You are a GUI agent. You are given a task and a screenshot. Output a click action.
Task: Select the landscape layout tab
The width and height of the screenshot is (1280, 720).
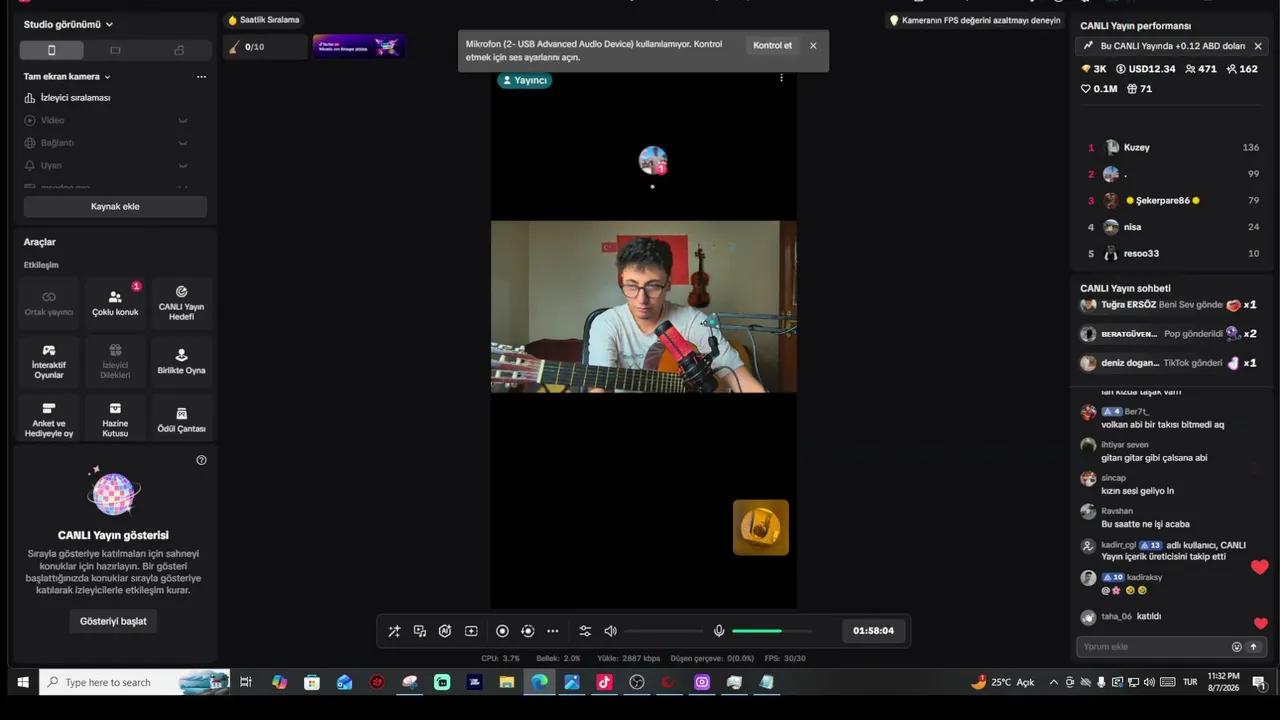click(115, 50)
